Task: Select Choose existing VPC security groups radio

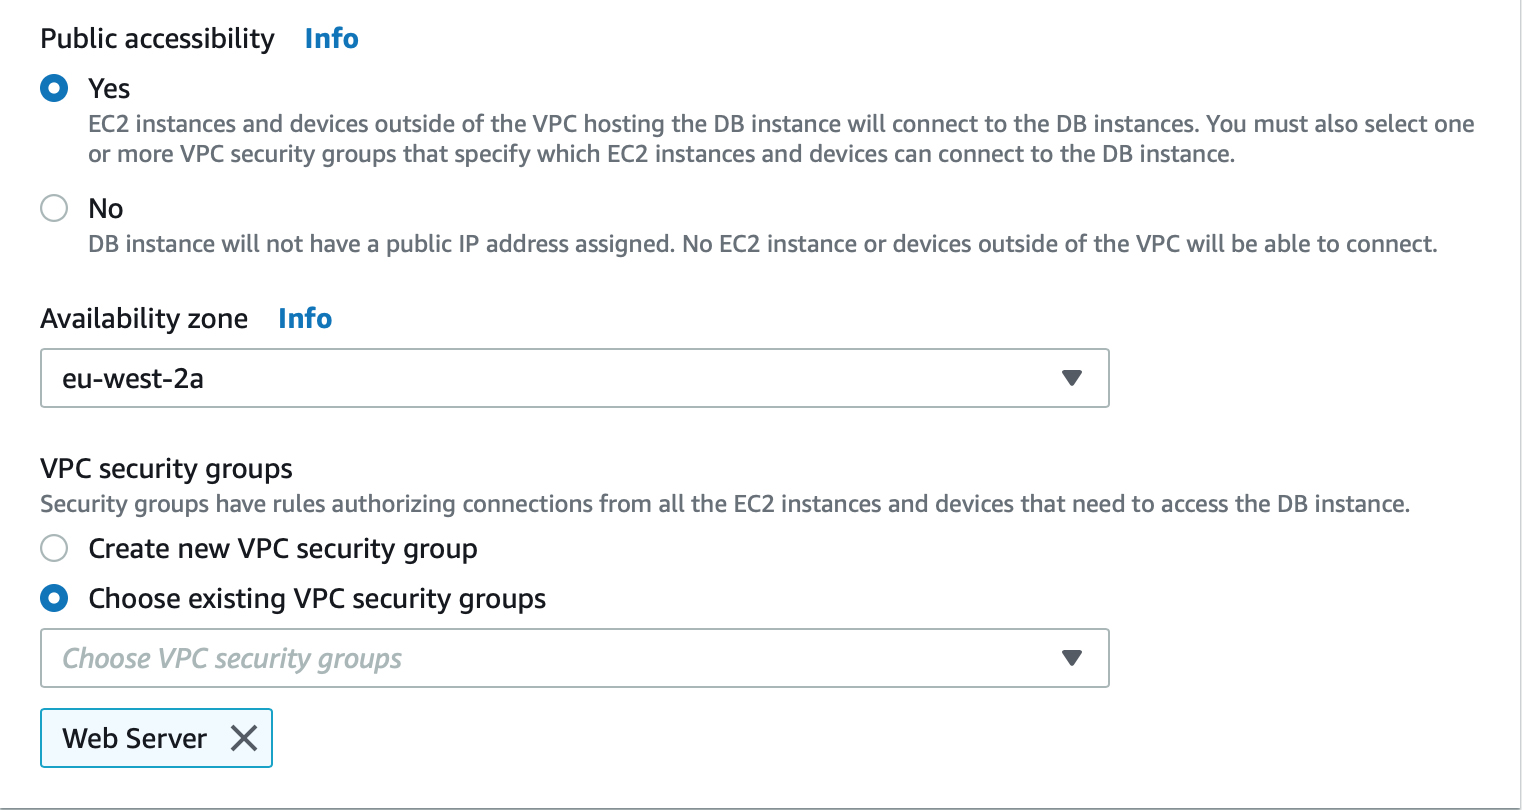Action: point(54,598)
